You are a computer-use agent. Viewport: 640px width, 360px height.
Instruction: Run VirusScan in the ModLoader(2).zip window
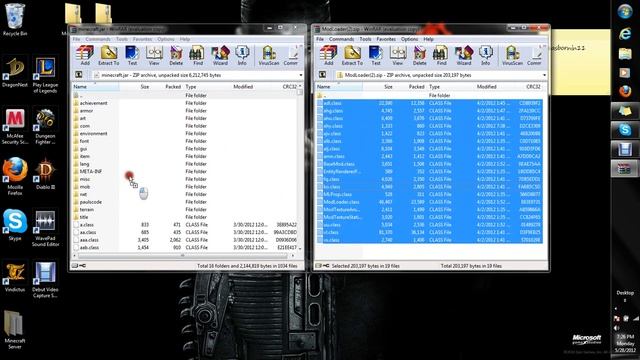coord(512,56)
